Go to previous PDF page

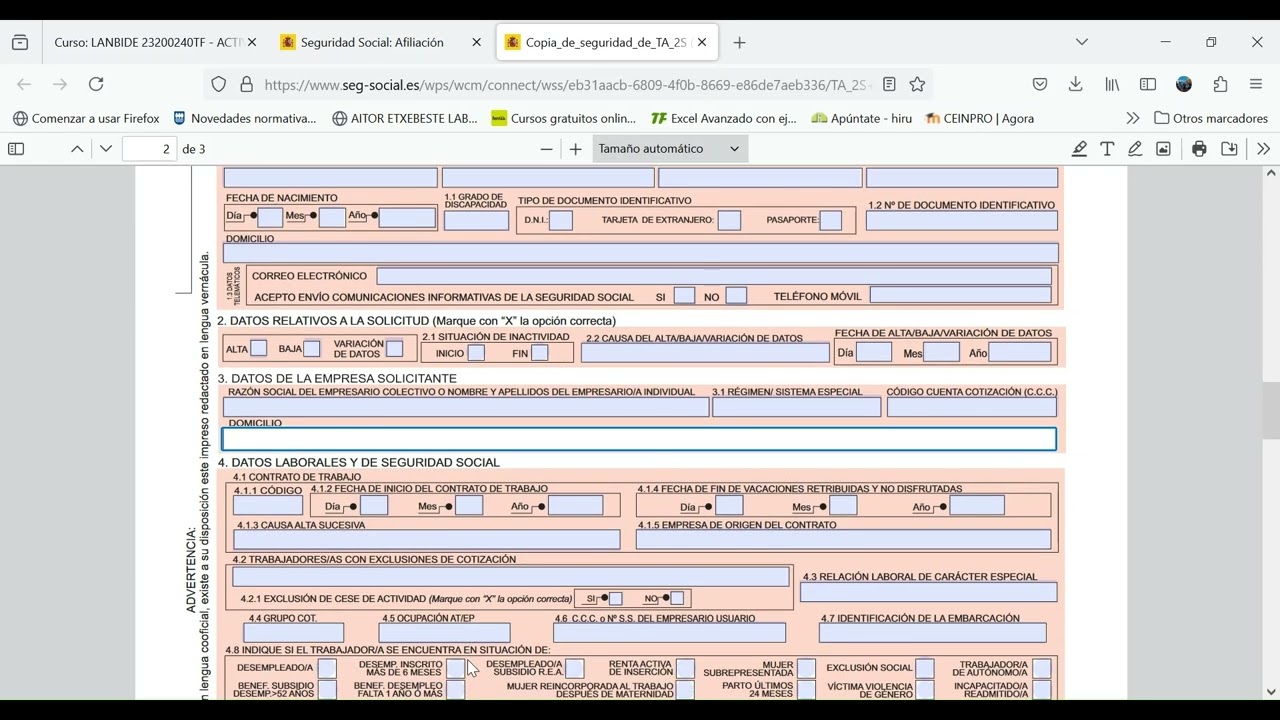77,149
